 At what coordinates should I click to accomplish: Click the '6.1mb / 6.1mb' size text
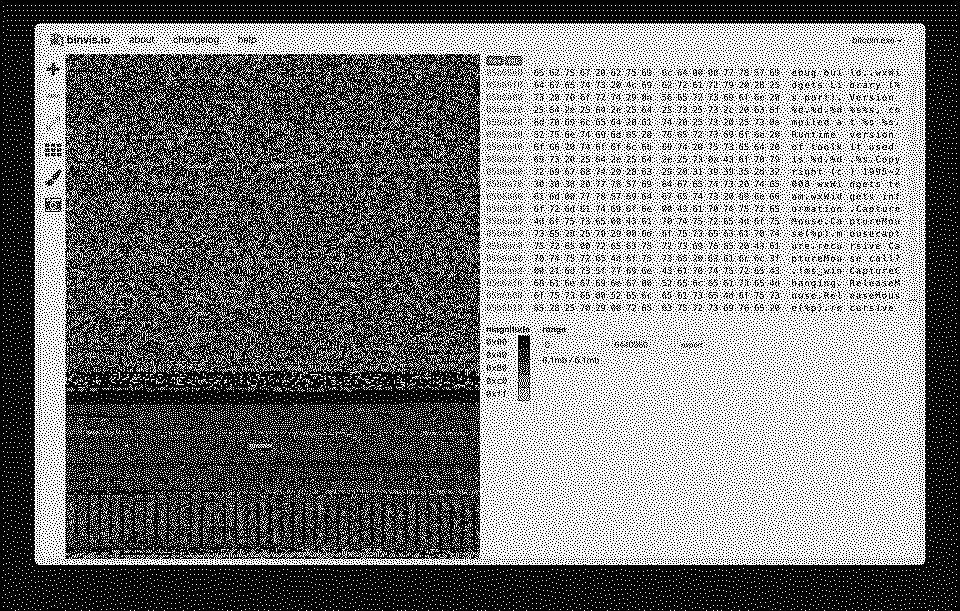click(x=571, y=361)
